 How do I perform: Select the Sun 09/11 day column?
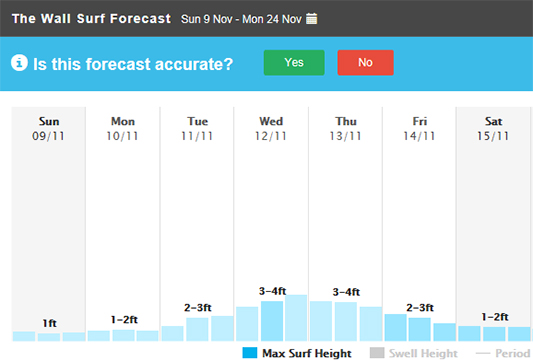[x=49, y=224]
